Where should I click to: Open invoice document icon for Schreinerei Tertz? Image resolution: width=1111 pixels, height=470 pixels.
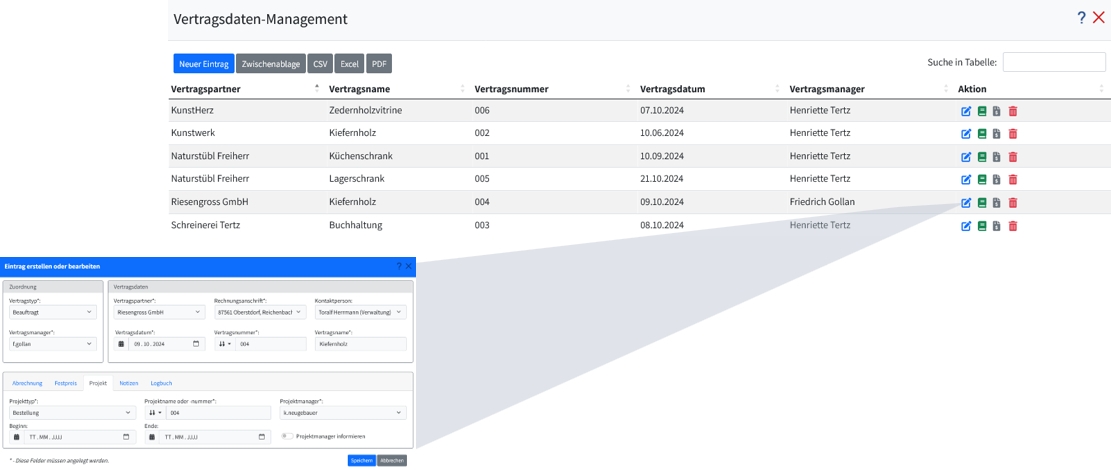[997, 226]
